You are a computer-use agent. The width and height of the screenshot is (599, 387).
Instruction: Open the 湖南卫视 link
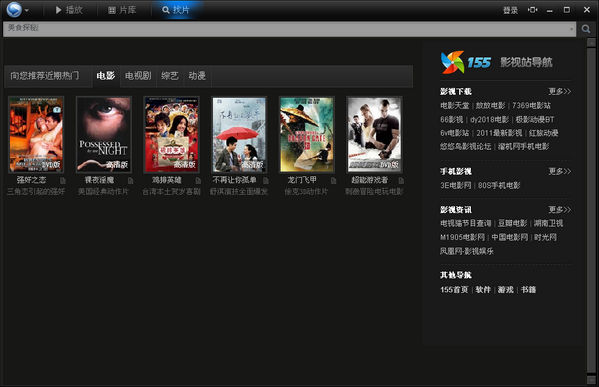[x=549, y=223]
